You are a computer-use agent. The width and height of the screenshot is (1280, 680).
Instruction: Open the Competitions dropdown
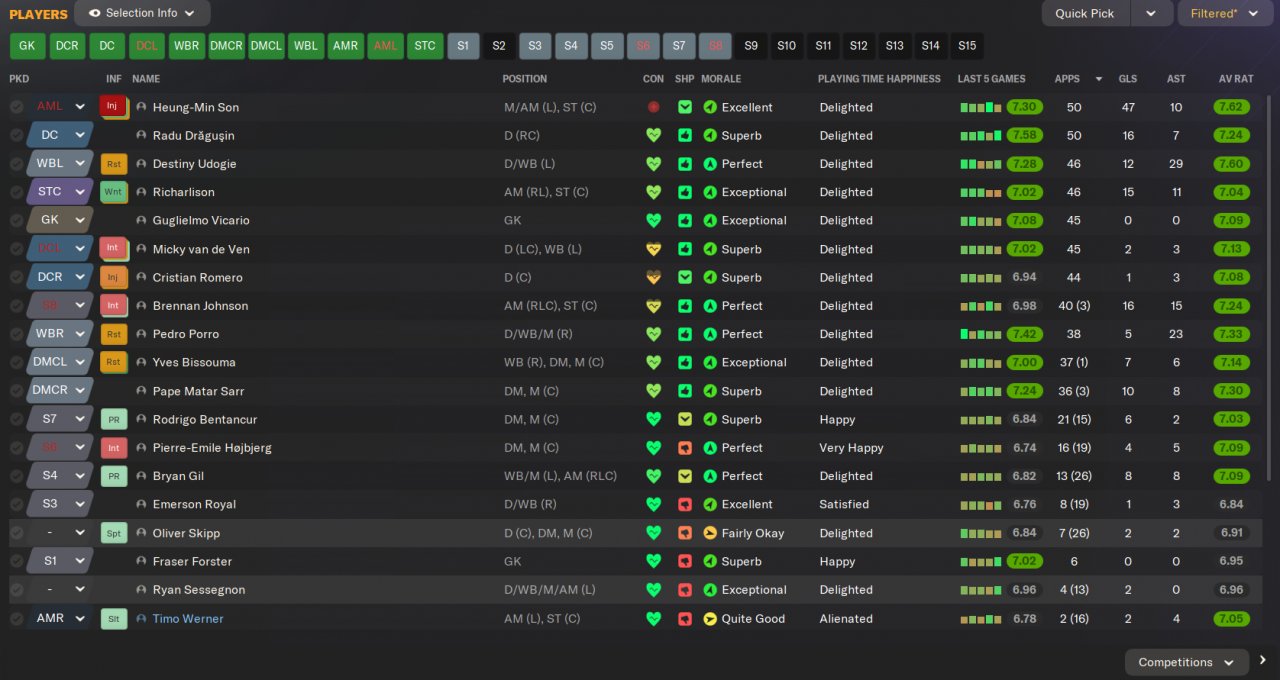tap(1187, 662)
